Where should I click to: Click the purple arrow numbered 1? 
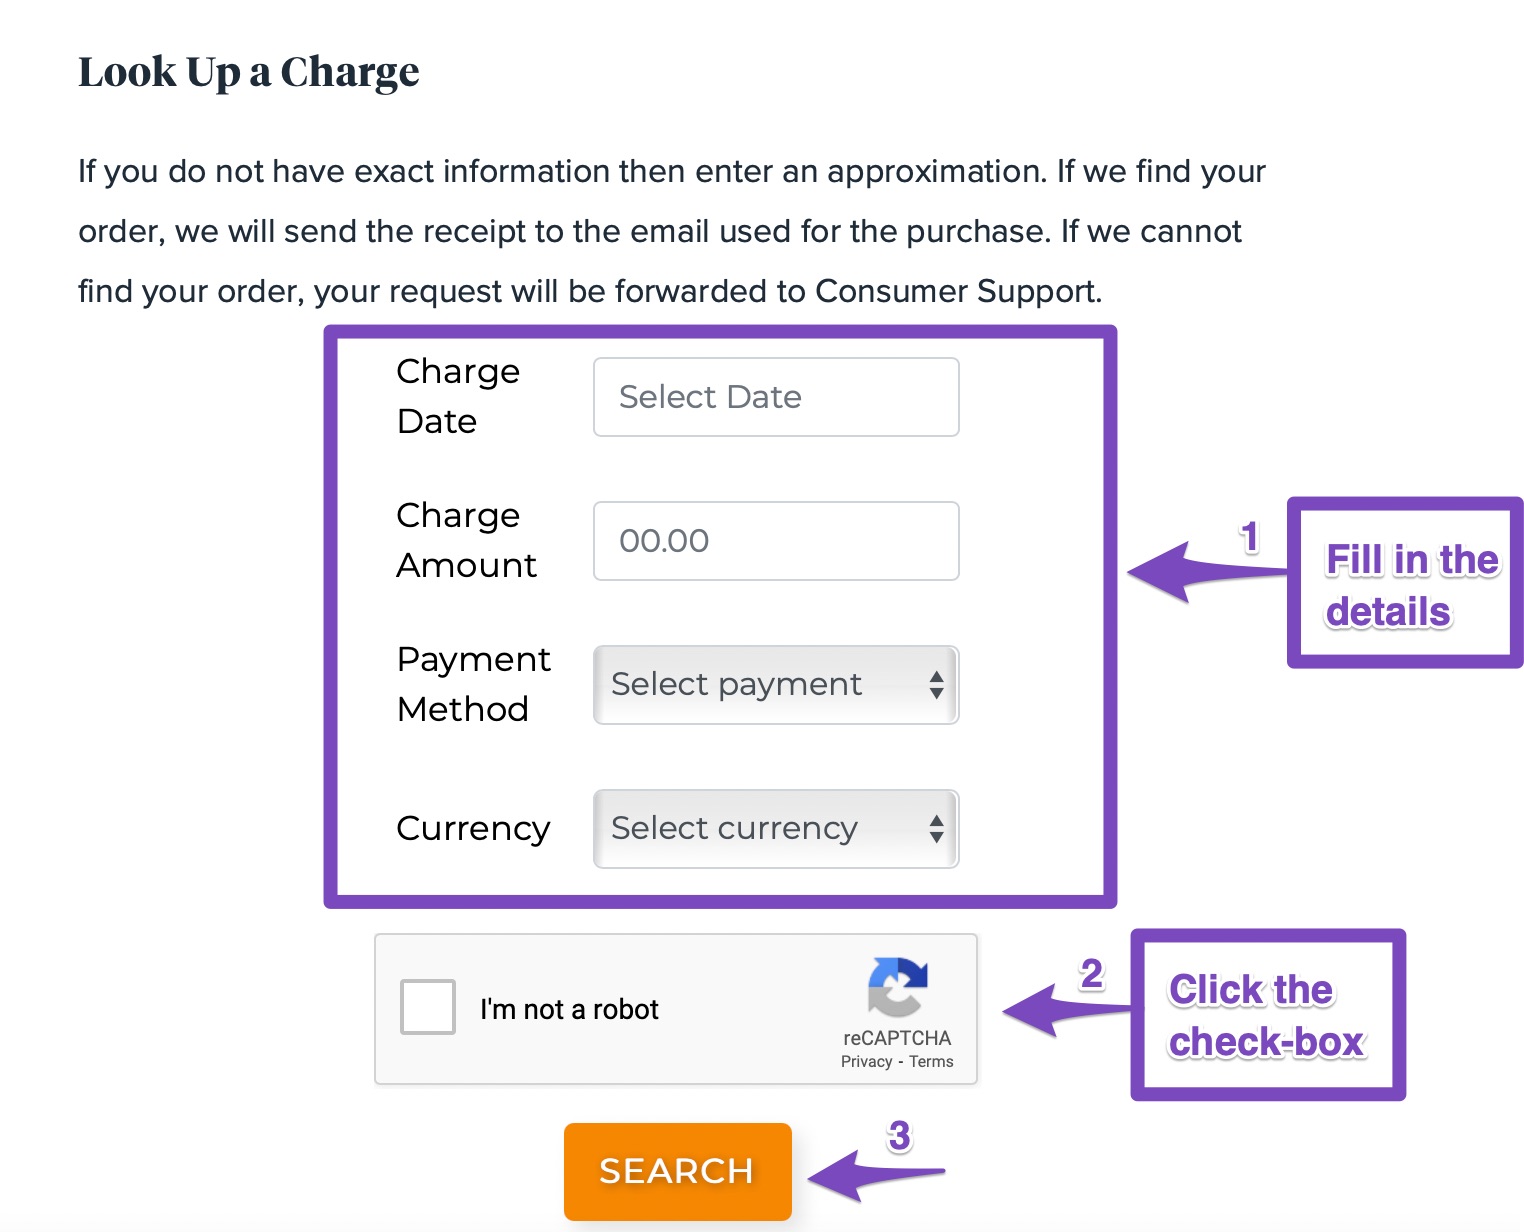1206,572
